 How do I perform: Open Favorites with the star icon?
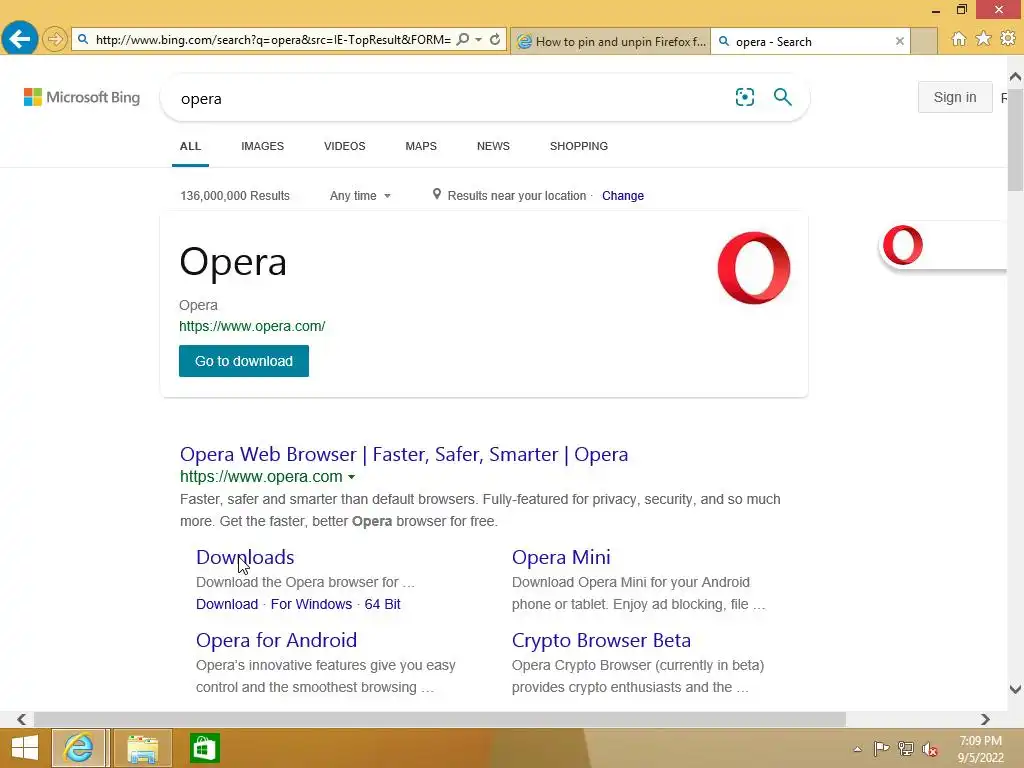983,39
